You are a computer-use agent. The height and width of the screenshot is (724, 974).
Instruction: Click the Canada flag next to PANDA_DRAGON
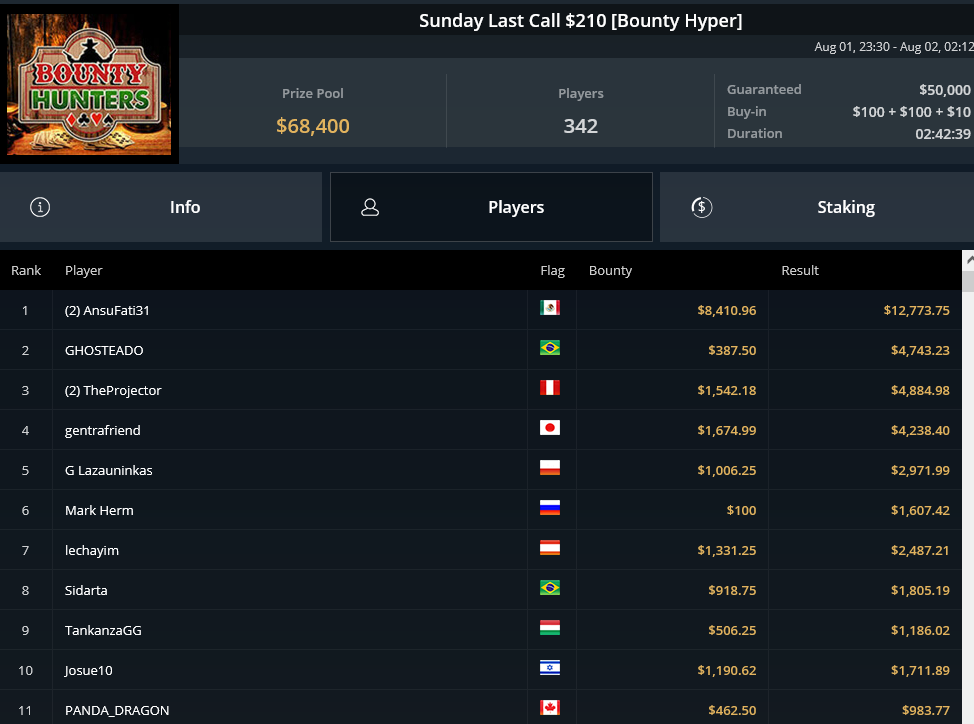pyautogui.click(x=550, y=708)
